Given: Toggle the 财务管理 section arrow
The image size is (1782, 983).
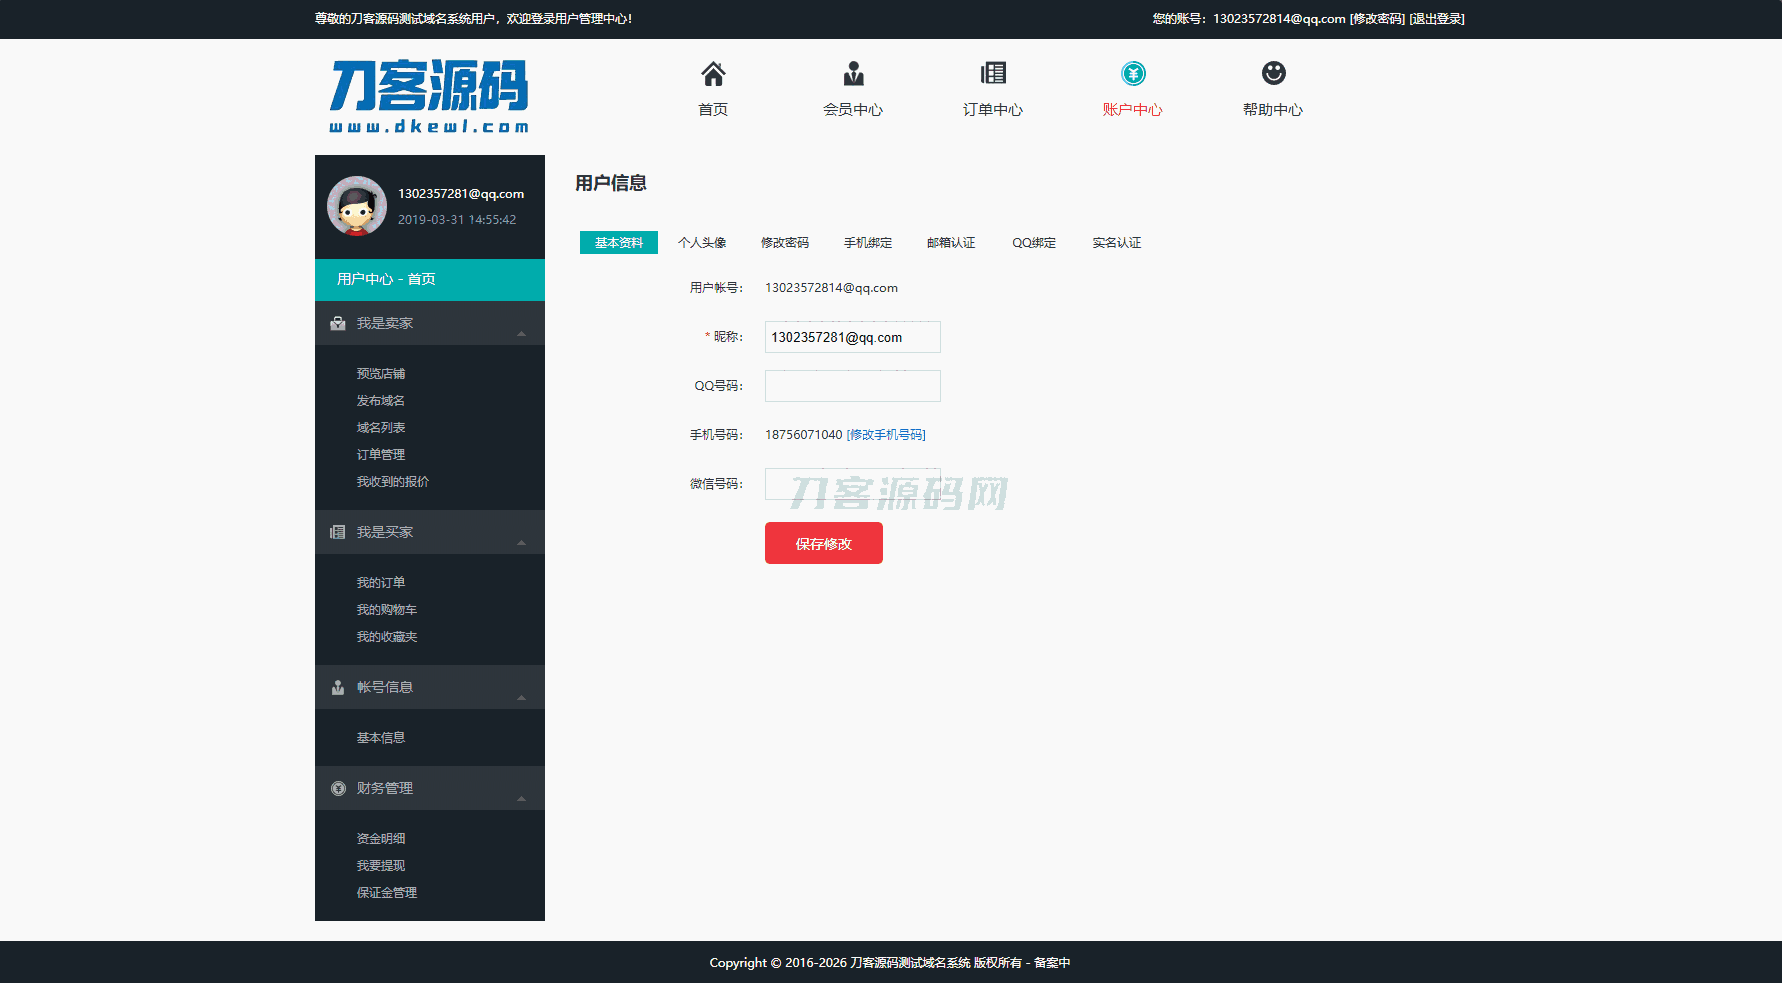Looking at the screenshot, I should coord(521,798).
